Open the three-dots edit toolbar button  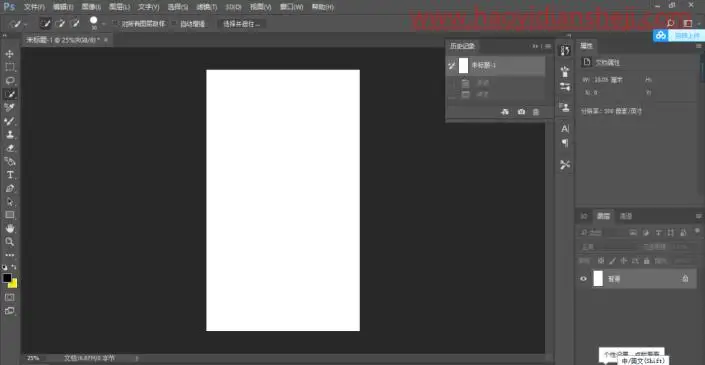tap(9, 255)
